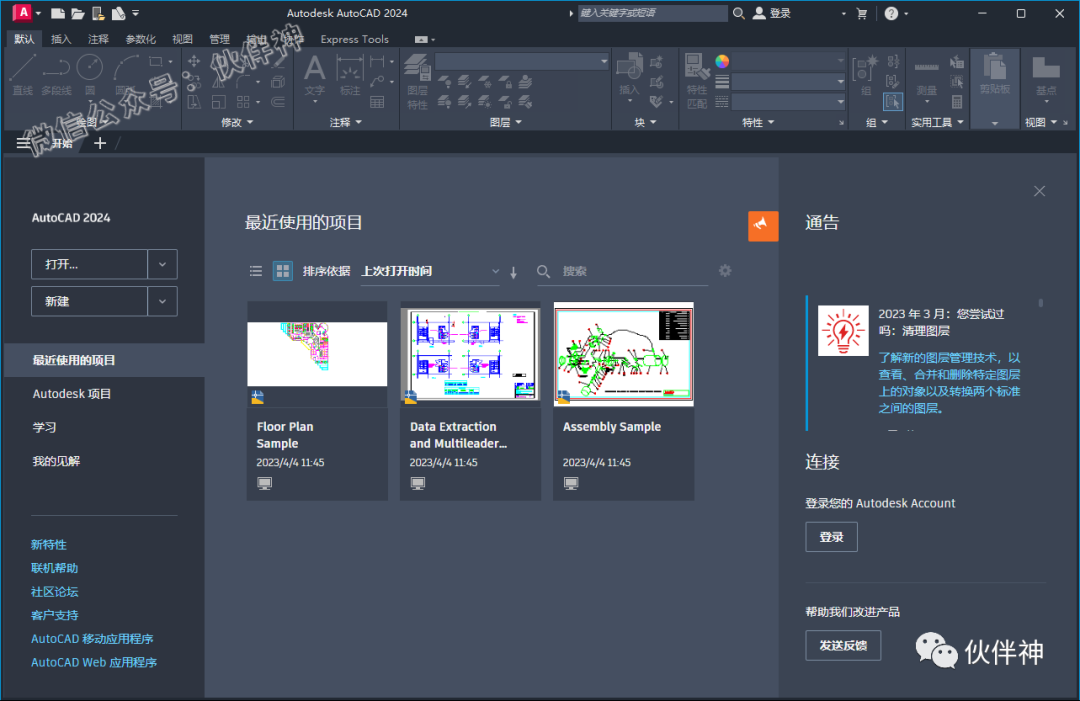Expand the 新建 button dropdown arrow
The image size is (1080, 701).
(163, 302)
